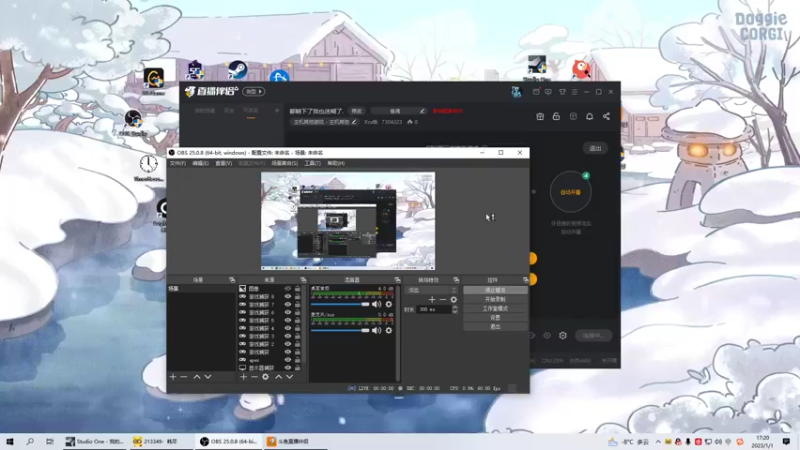Pop out the 控件 dock panel icon
Screen dimensions: 800x450
tap(526, 280)
